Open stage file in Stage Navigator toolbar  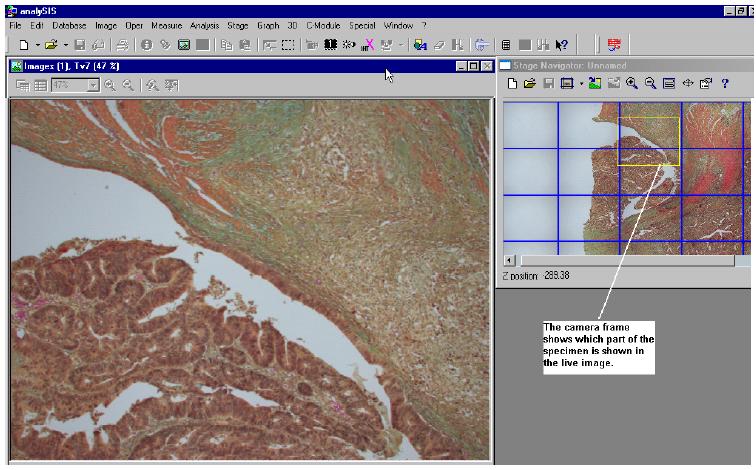(x=530, y=84)
